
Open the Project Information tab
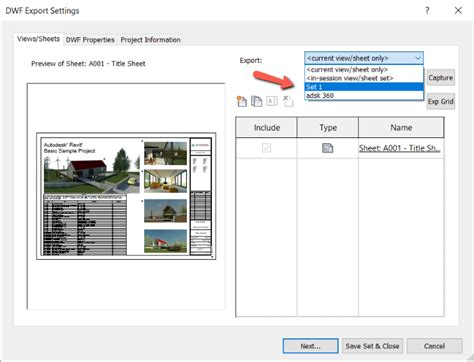pos(150,40)
